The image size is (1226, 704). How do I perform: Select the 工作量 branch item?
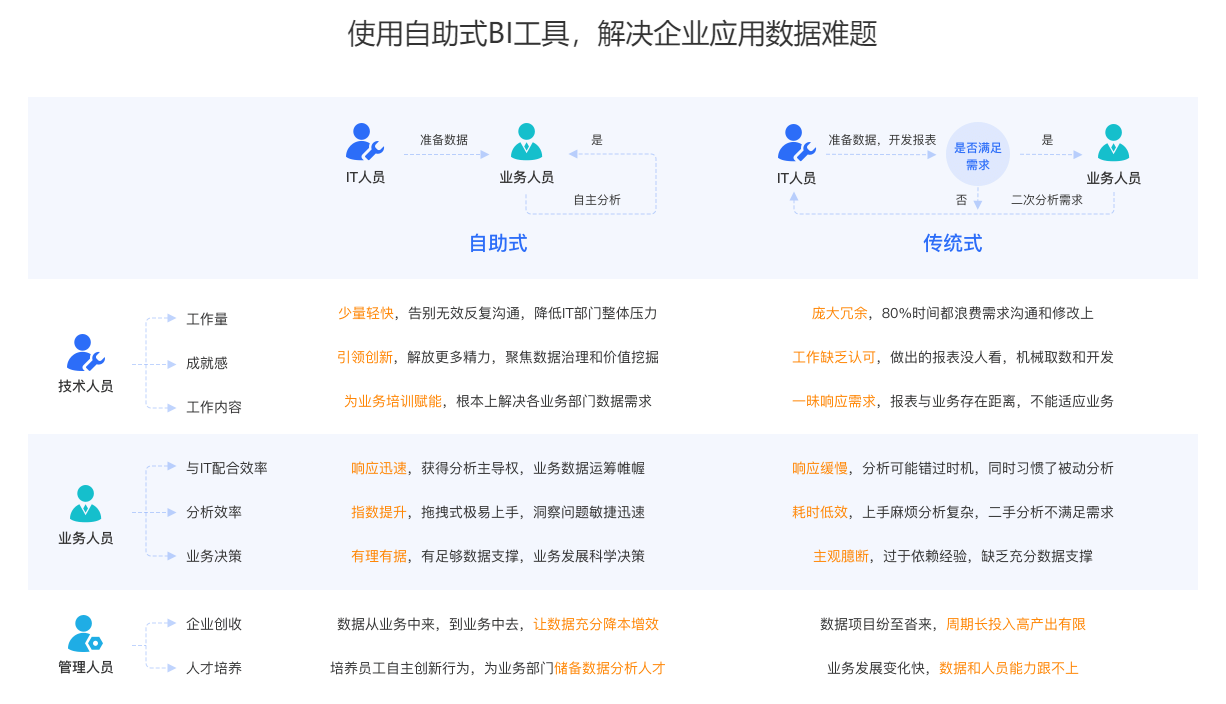[207, 319]
